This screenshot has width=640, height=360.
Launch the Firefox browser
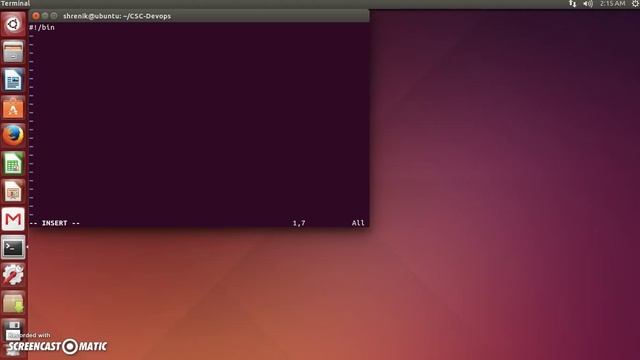13,136
